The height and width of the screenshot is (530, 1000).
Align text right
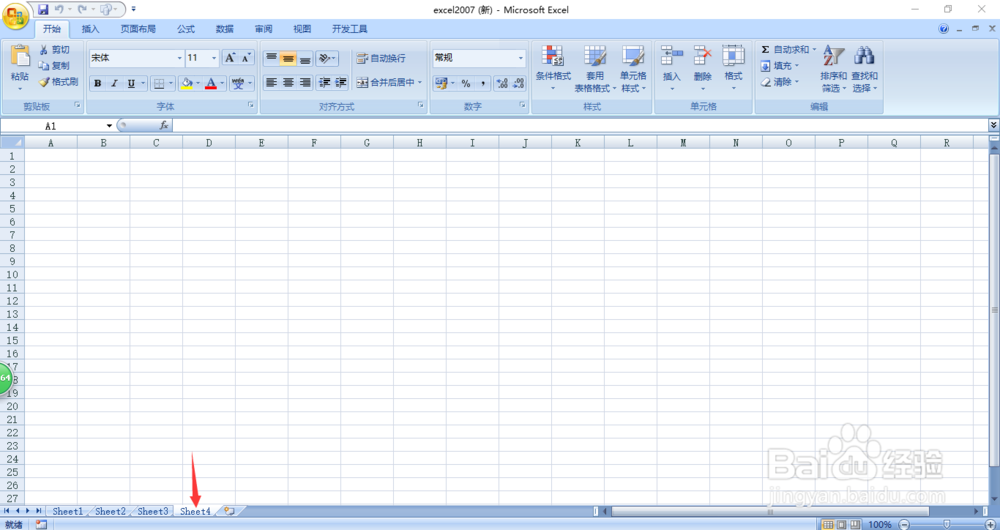(x=305, y=82)
